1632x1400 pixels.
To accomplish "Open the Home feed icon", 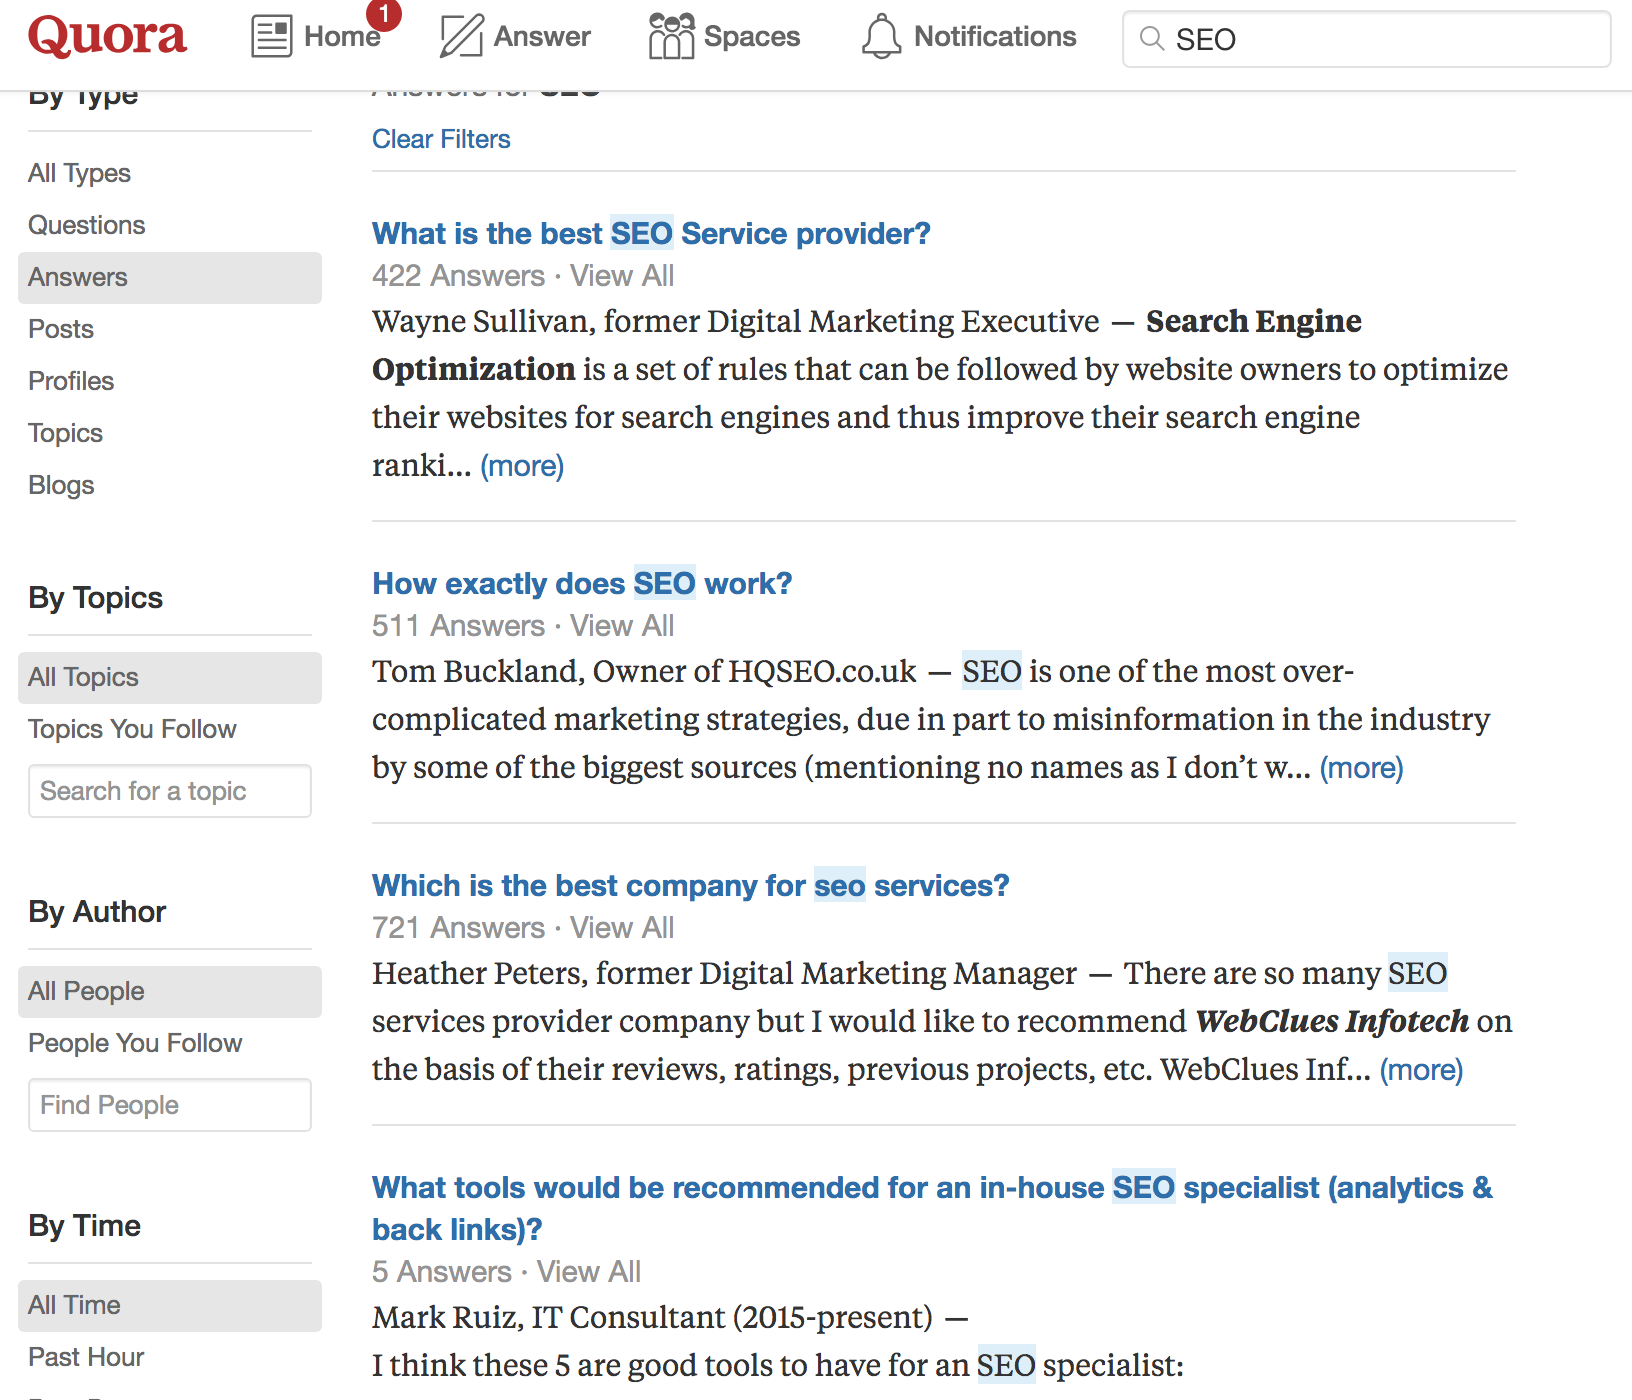I will coord(271,37).
